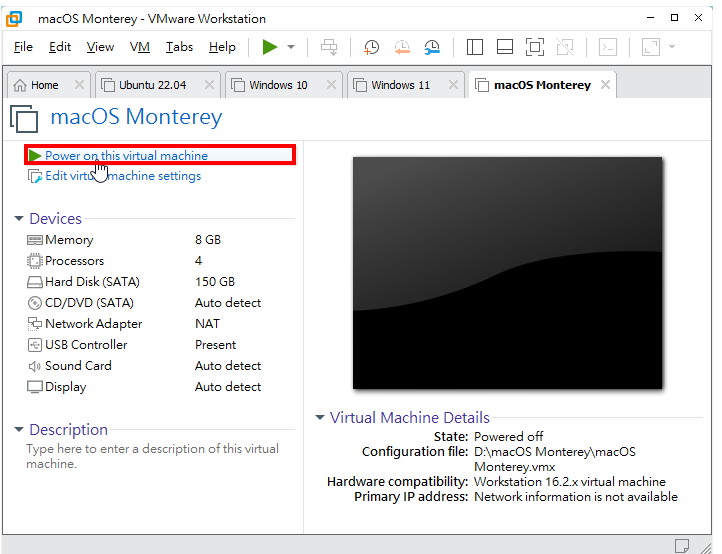Select the Hard Disk (SATA) device
The width and height of the screenshot is (722, 554).
click(160, 282)
